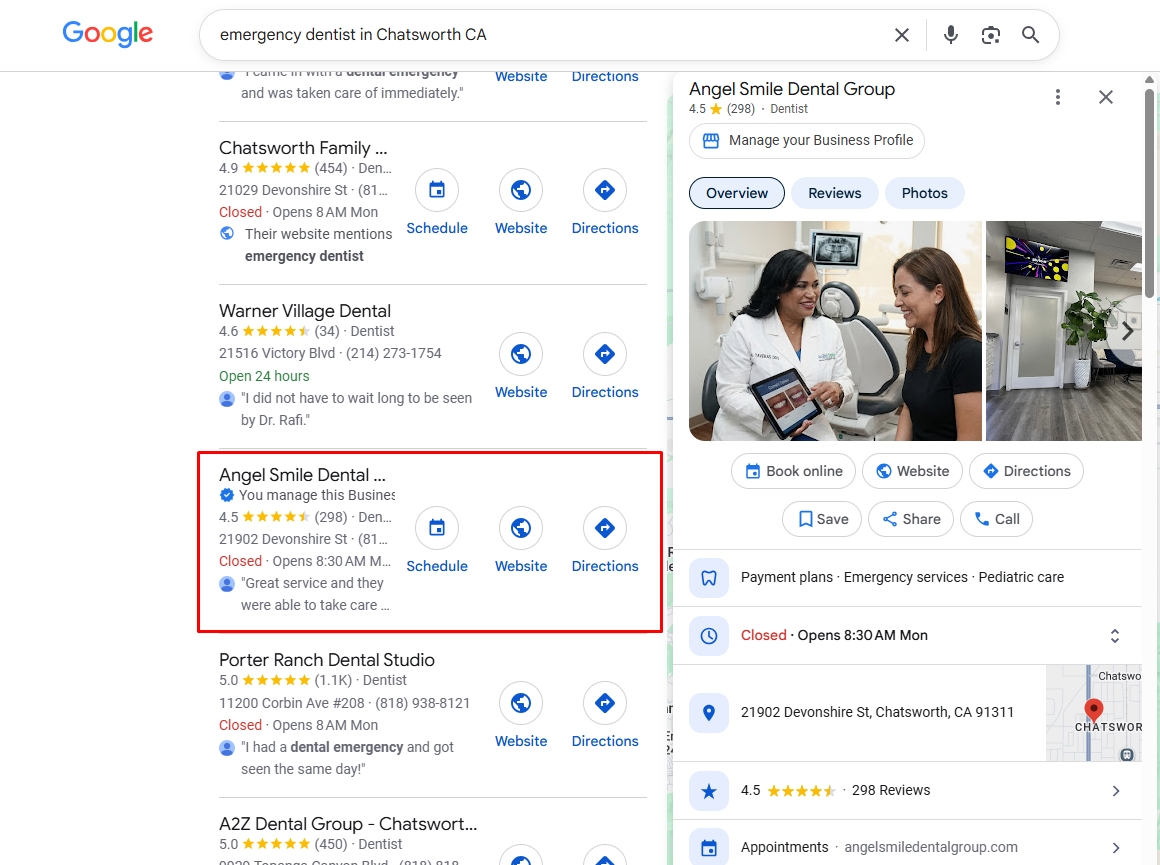The width and height of the screenshot is (1160, 865).
Task: Switch to the Reviews tab
Action: click(x=834, y=193)
